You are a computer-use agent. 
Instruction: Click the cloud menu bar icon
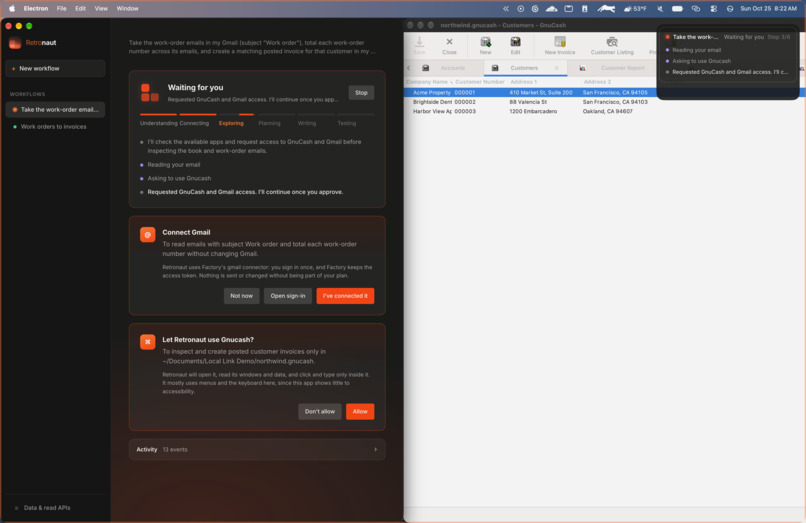point(552,9)
